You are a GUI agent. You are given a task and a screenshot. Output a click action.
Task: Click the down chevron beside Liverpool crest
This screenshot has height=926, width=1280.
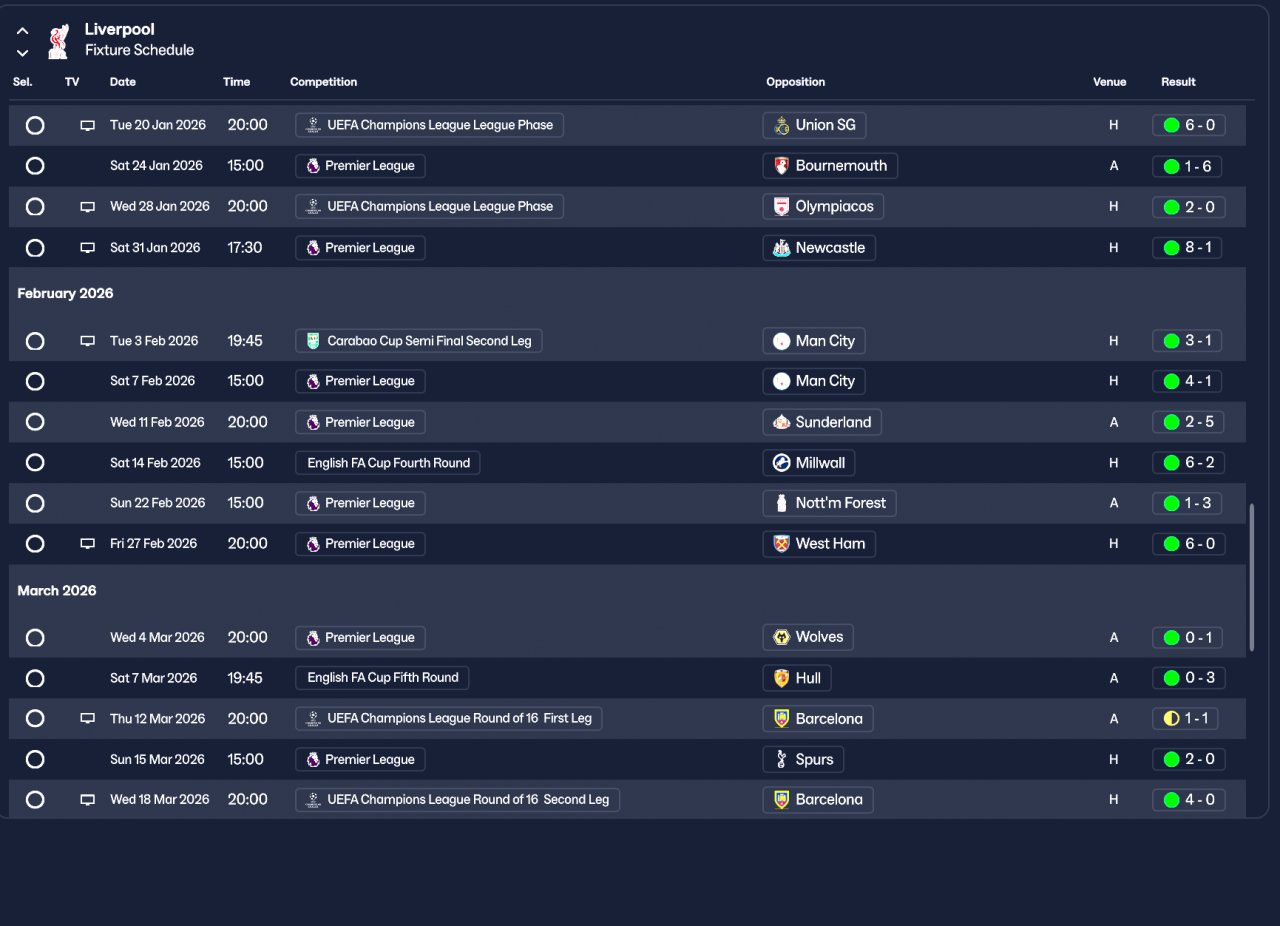click(x=22, y=53)
